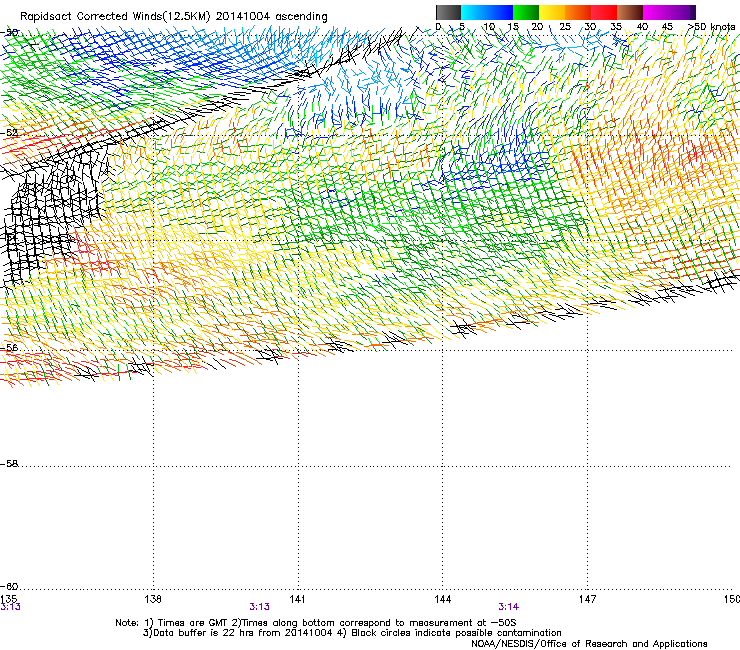Click the '-52' latitude axis label

(x=9, y=133)
